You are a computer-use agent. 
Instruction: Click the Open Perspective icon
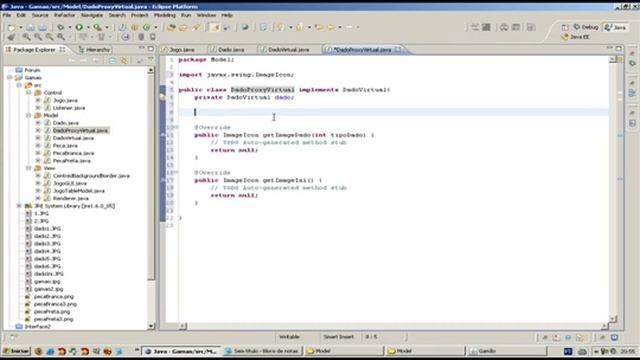pos(565,27)
